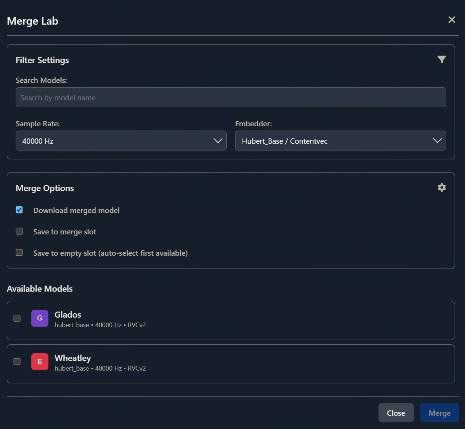Click the filter funnel icon
The image size is (465, 429).
click(x=442, y=60)
